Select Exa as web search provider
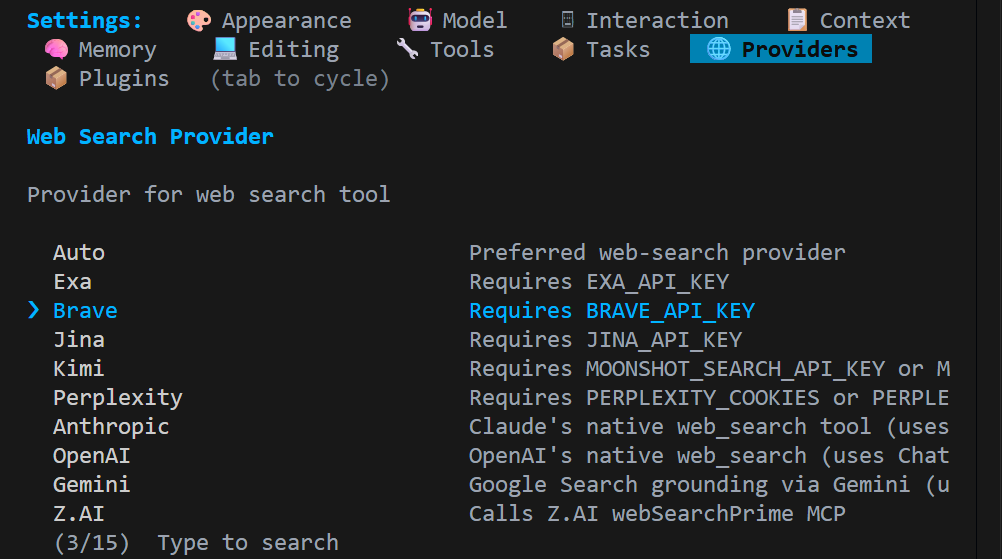The height and width of the screenshot is (559, 1002). [72, 282]
